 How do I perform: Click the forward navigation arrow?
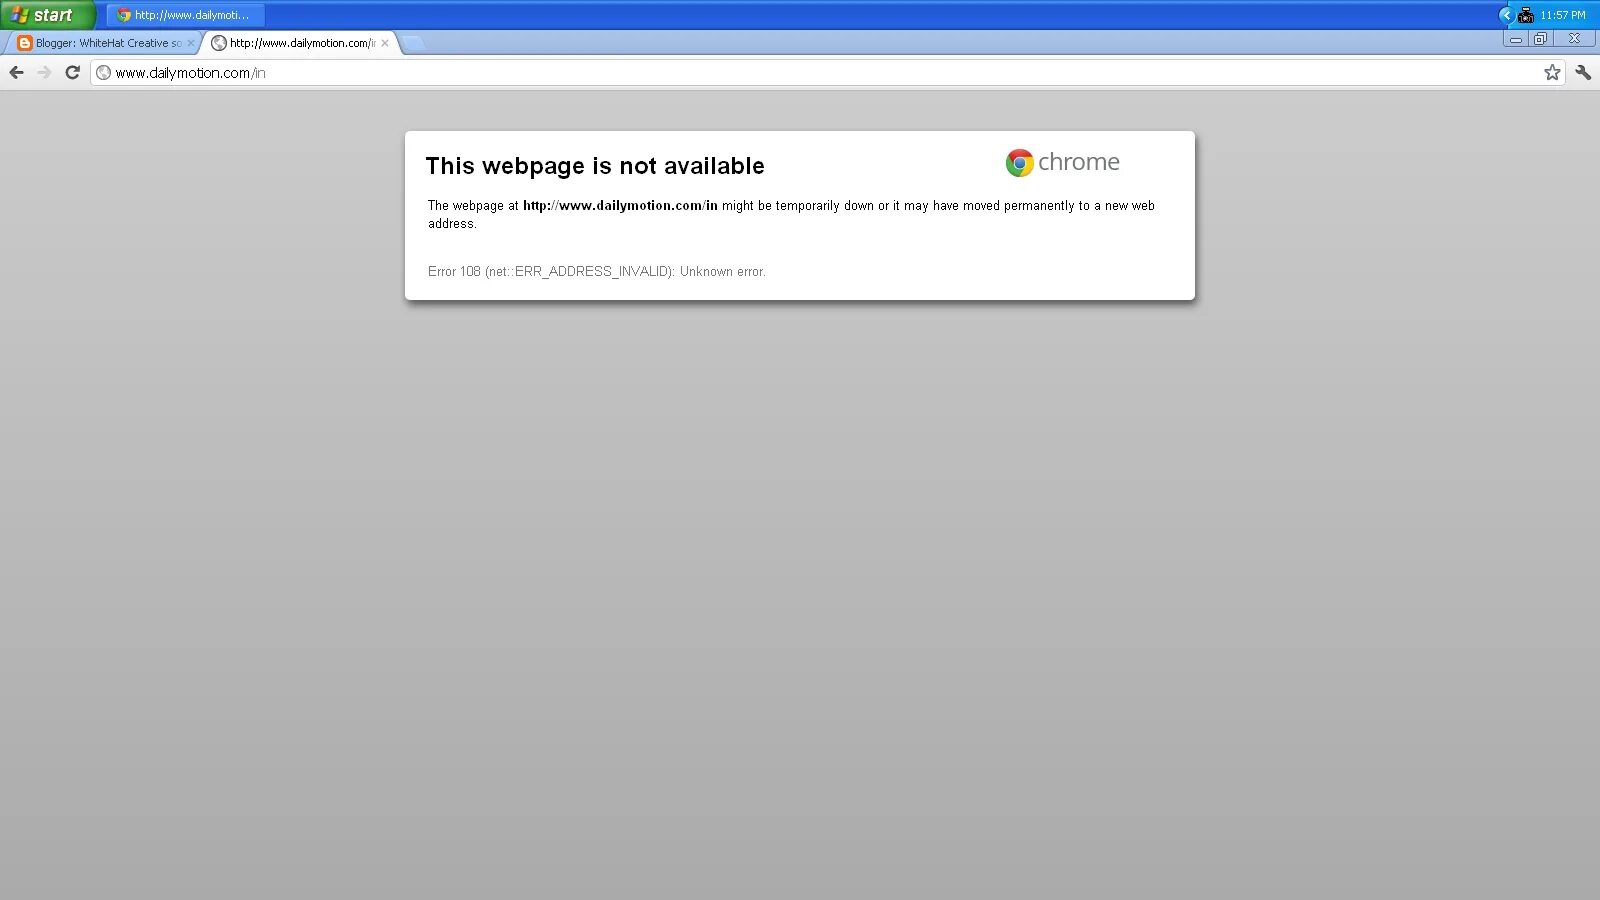(44, 72)
